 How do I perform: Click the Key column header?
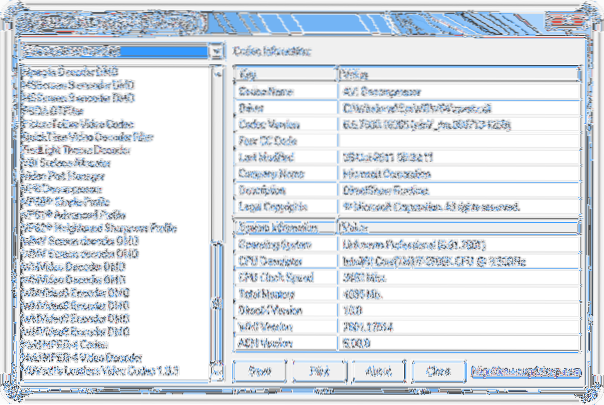(285, 74)
